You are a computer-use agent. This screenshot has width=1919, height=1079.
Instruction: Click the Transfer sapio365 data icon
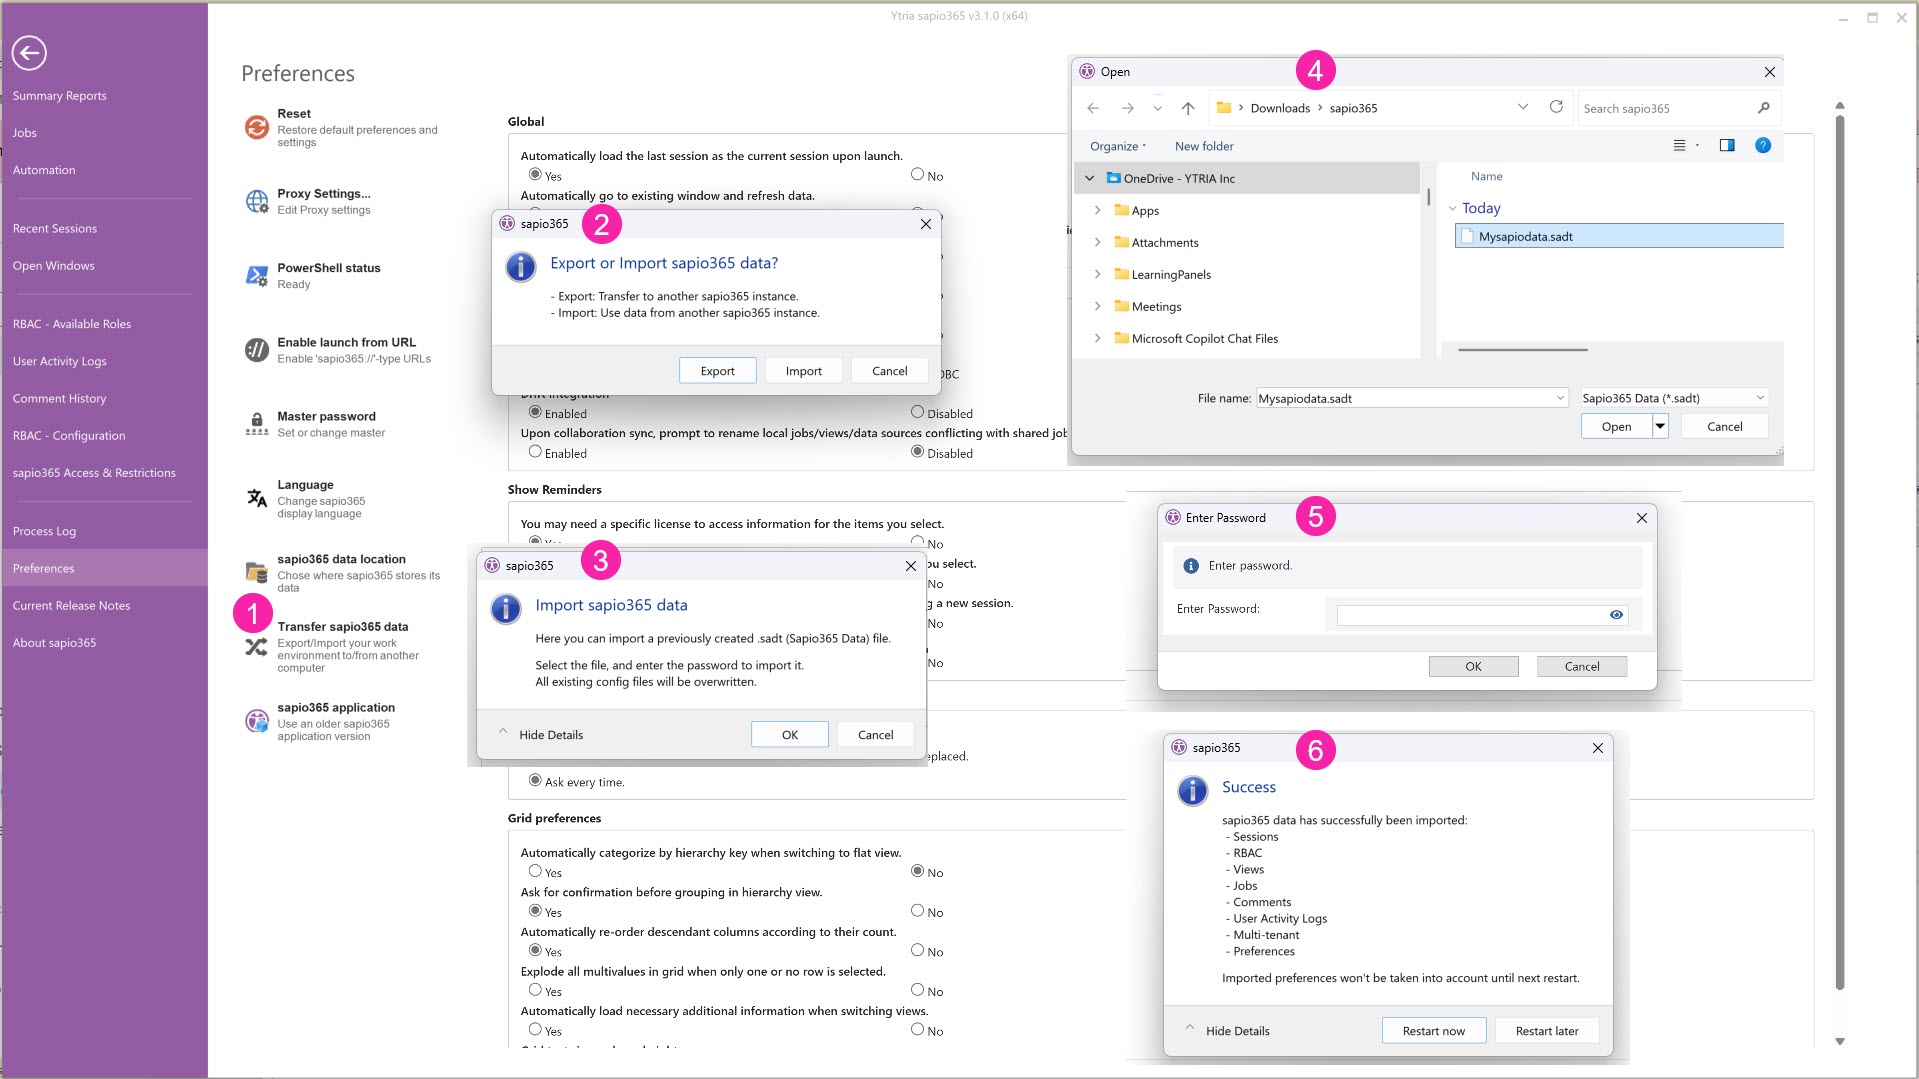257,647
